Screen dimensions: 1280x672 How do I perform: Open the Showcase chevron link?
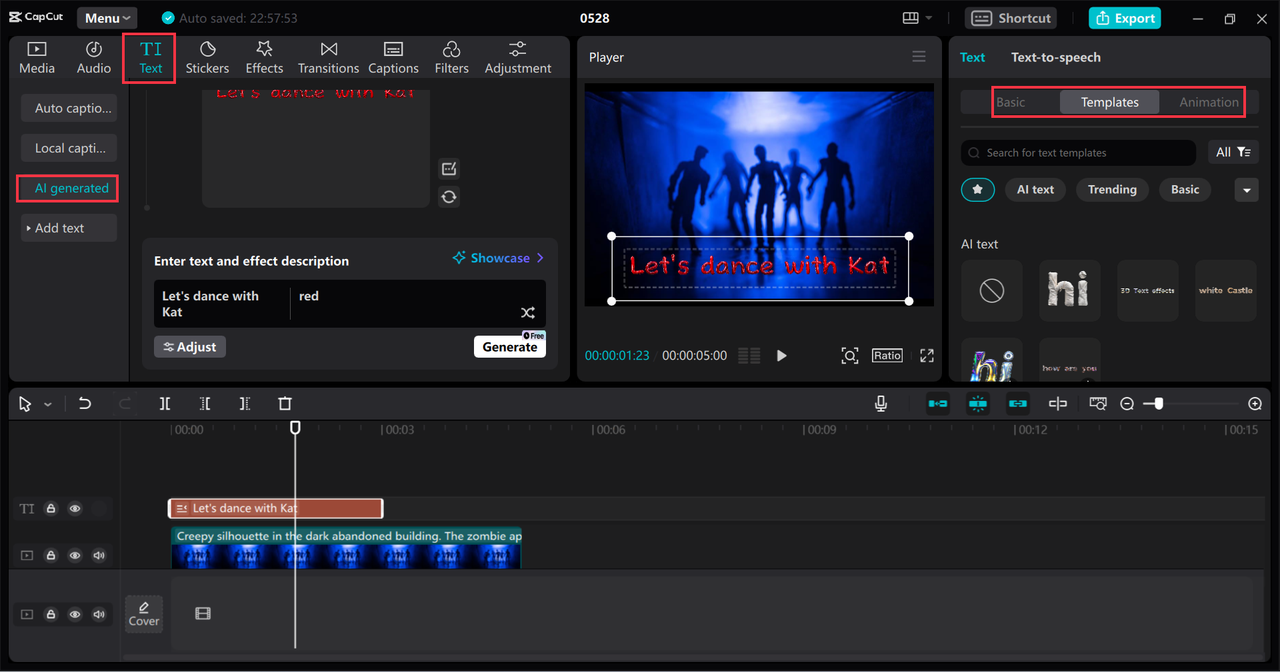pyautogui.click(x=499, y=258)
